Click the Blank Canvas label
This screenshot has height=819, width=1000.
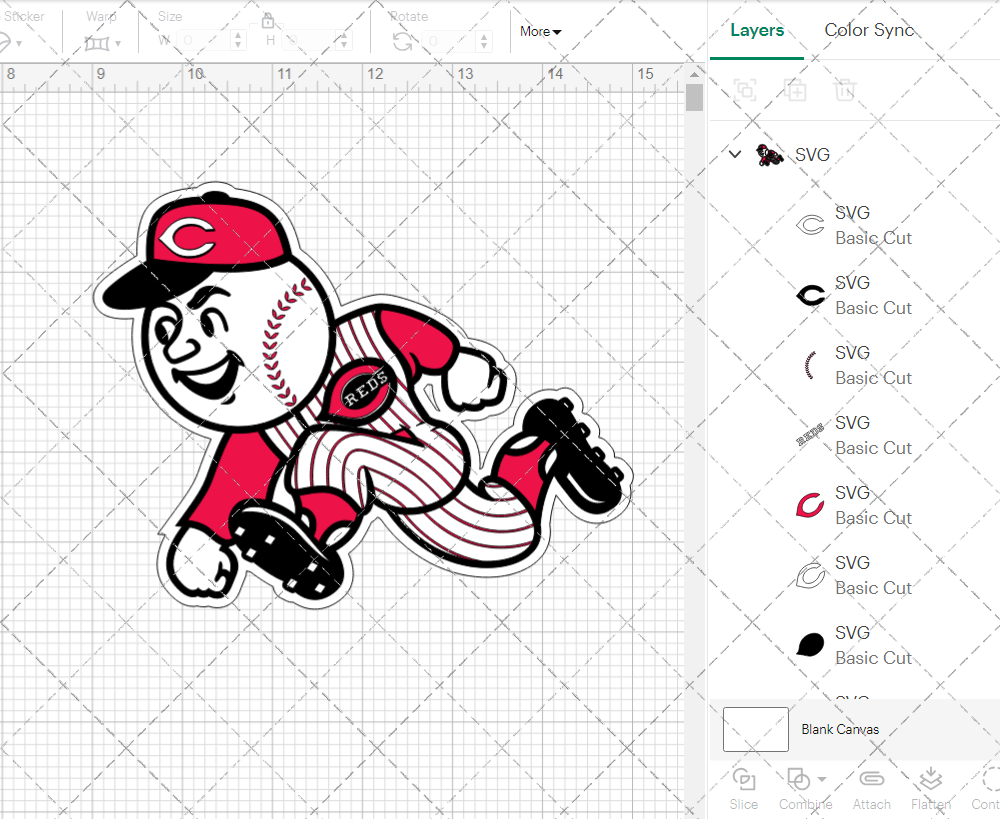click(x=840, y=729)
